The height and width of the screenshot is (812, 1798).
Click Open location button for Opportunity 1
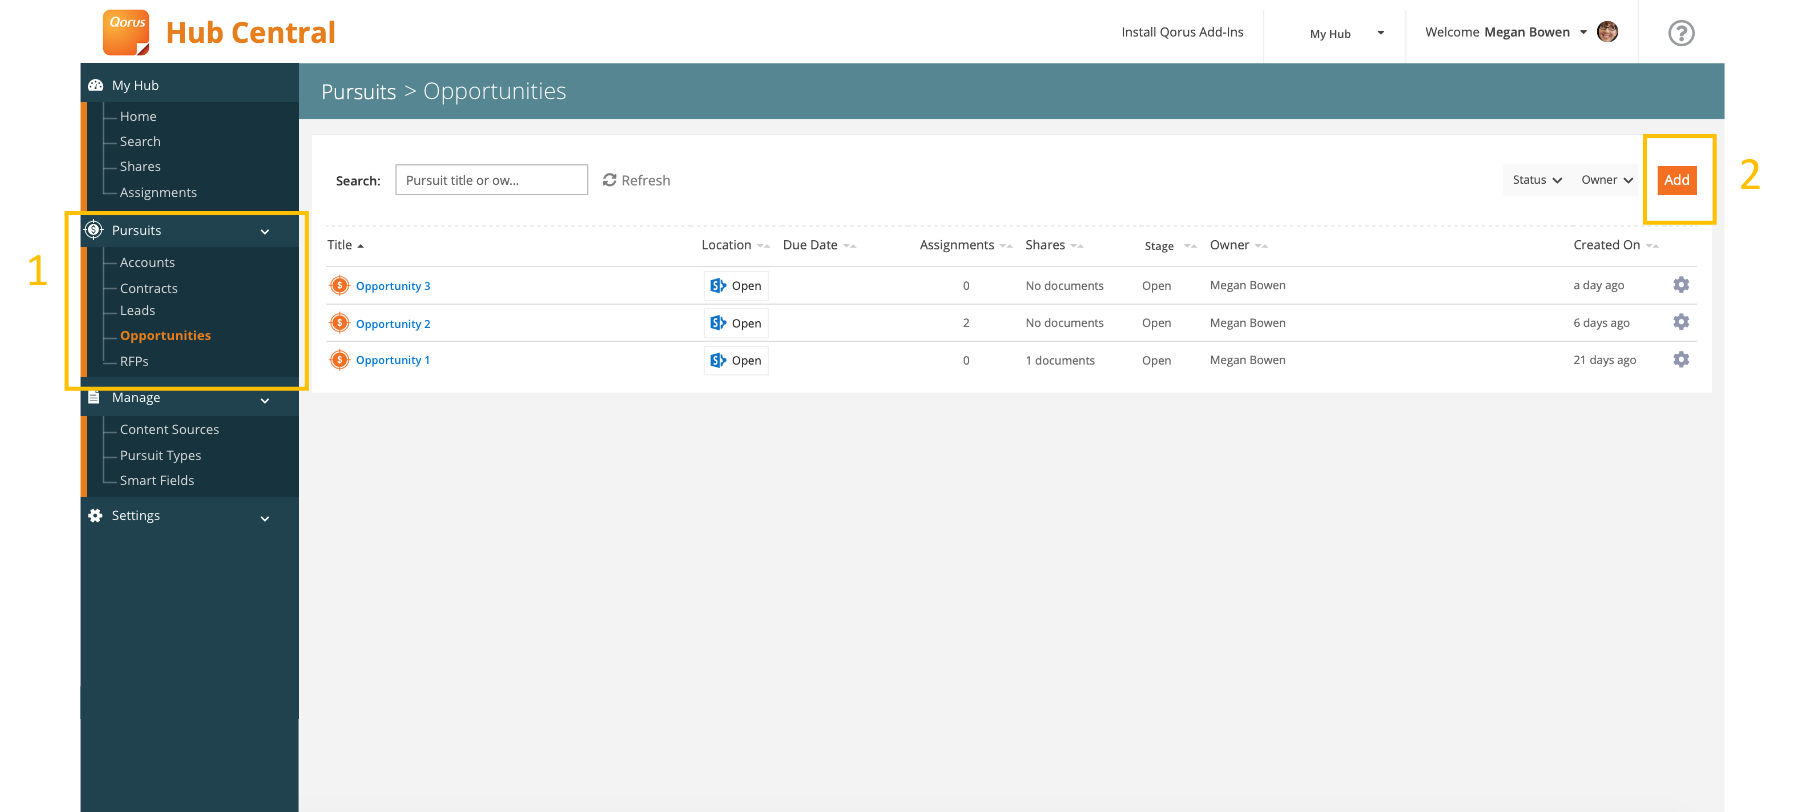coord(736,360)
